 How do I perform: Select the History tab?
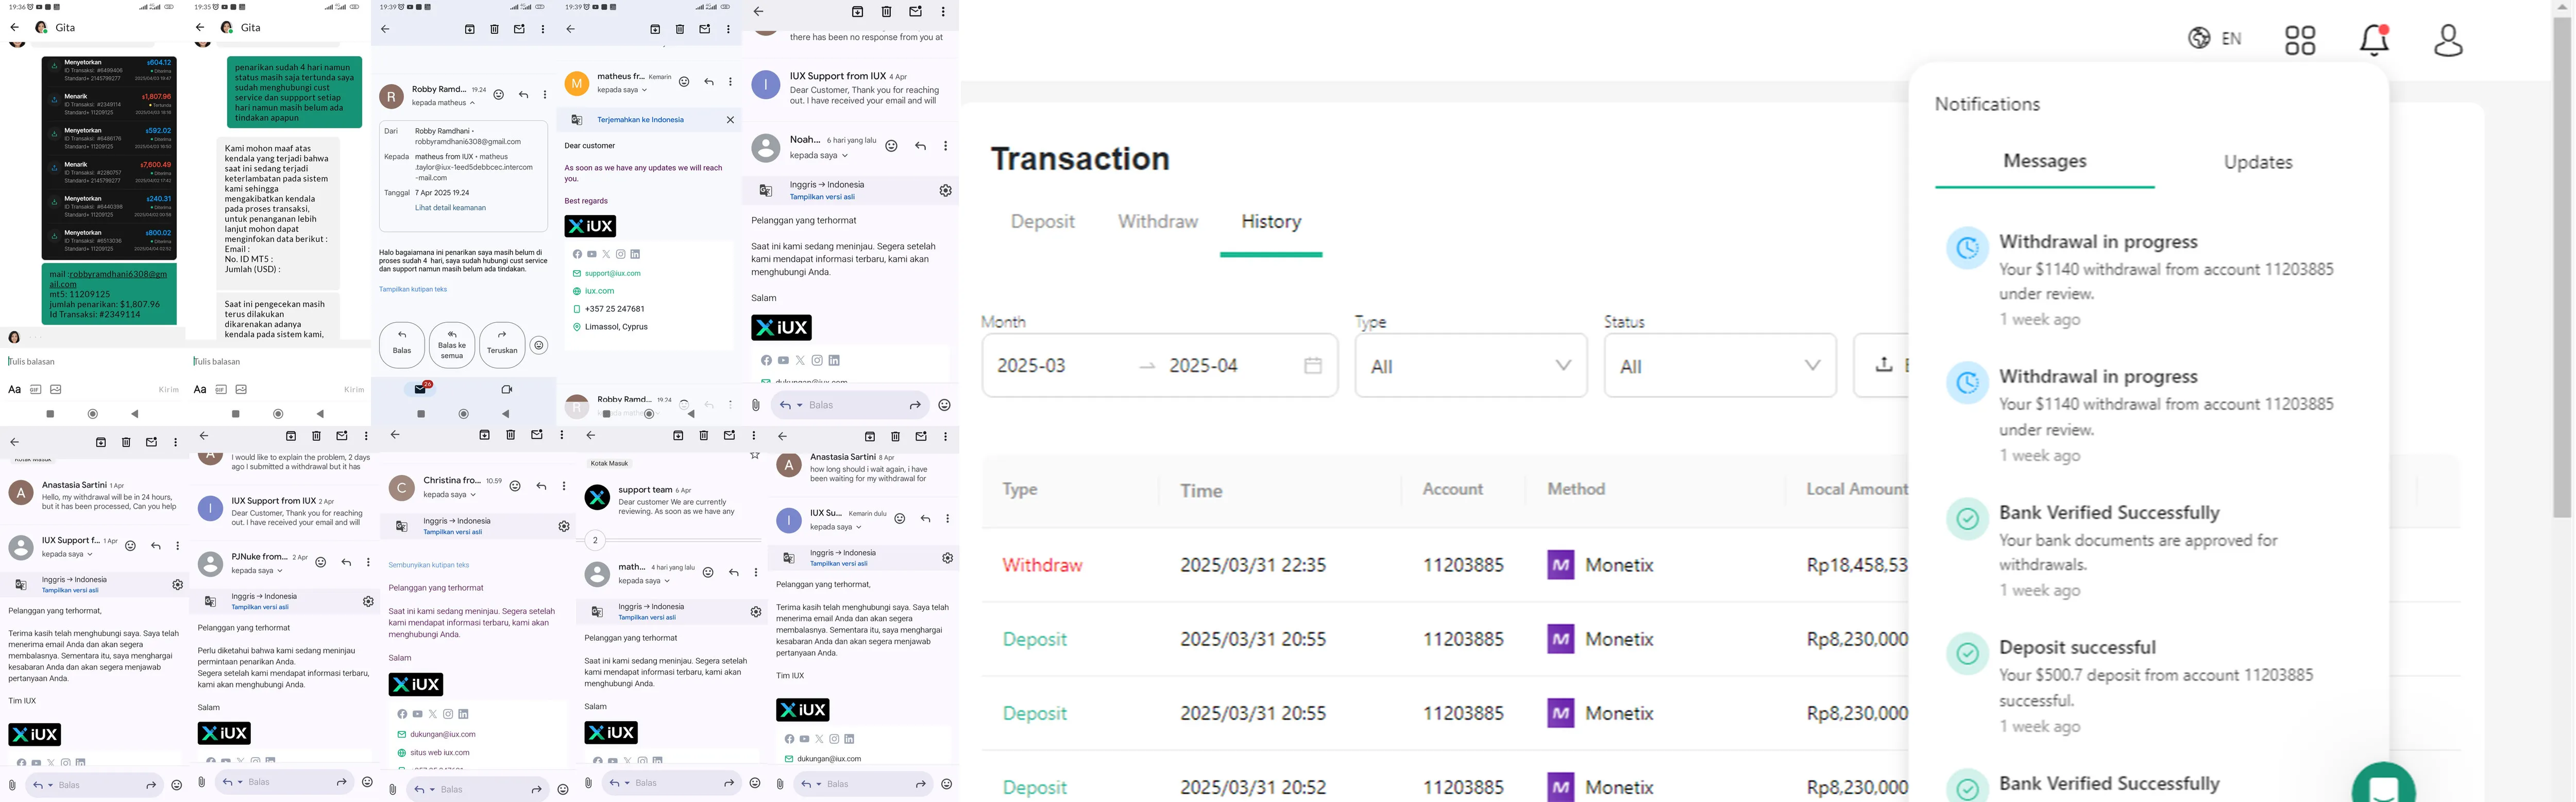(1271, 222)
